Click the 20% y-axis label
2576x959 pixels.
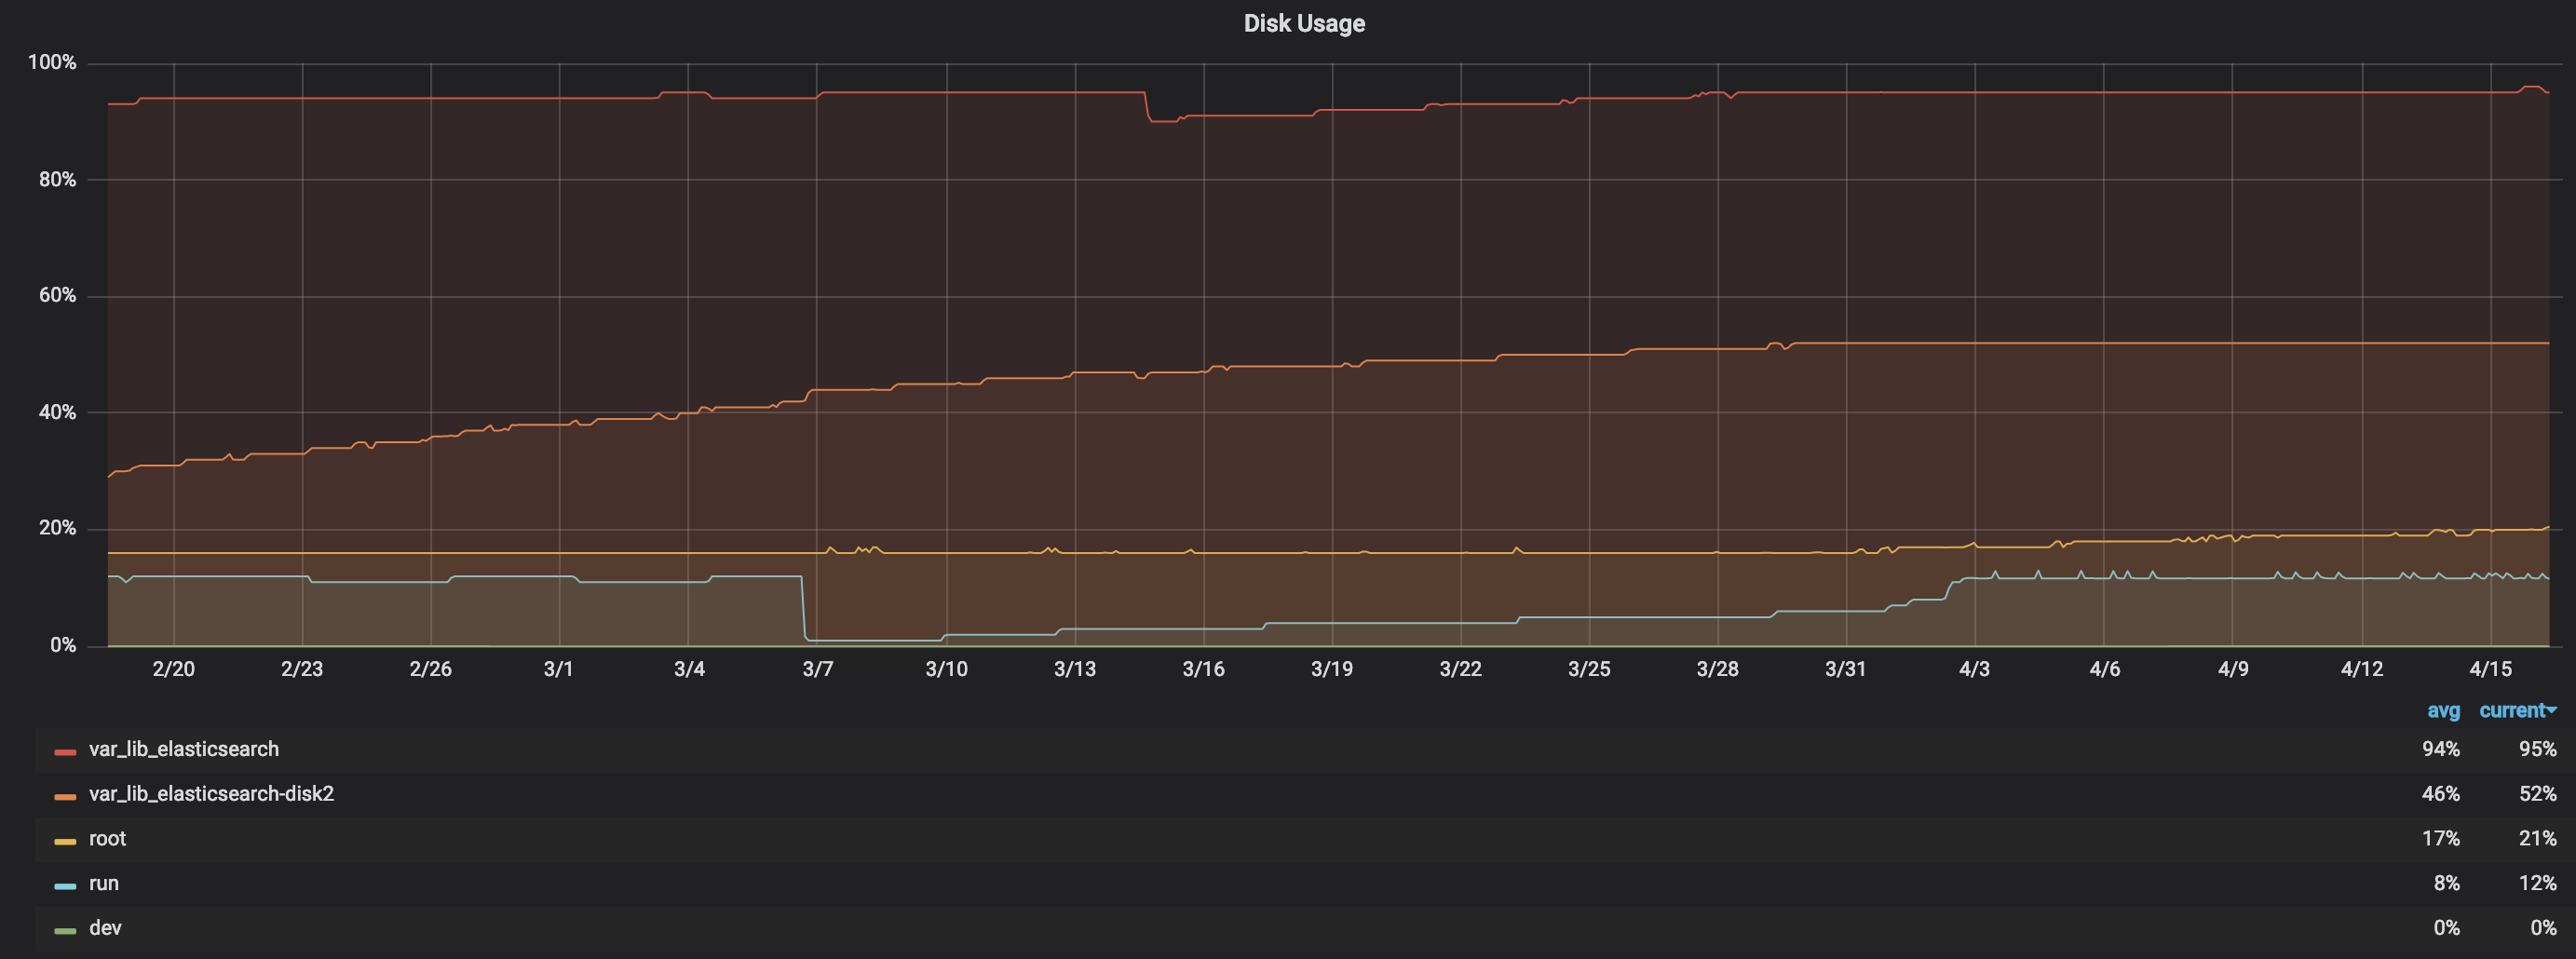pyautogui.click(x=57, y=528)
